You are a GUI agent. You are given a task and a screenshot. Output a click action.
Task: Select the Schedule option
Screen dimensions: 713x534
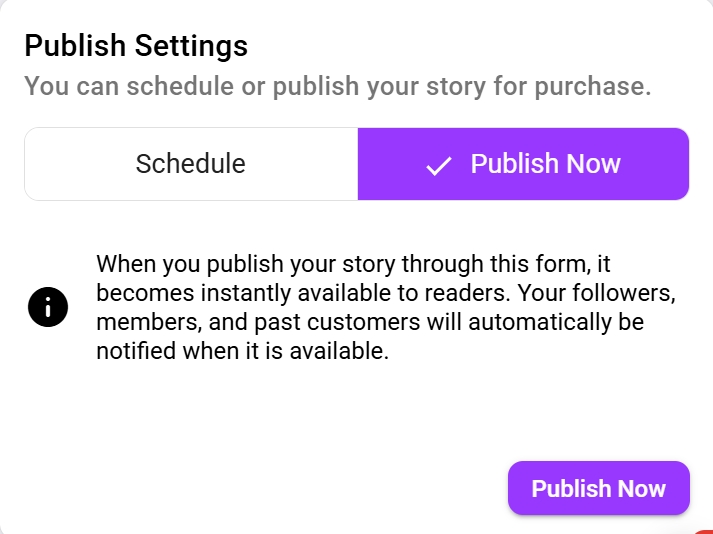tap(191, 164)
